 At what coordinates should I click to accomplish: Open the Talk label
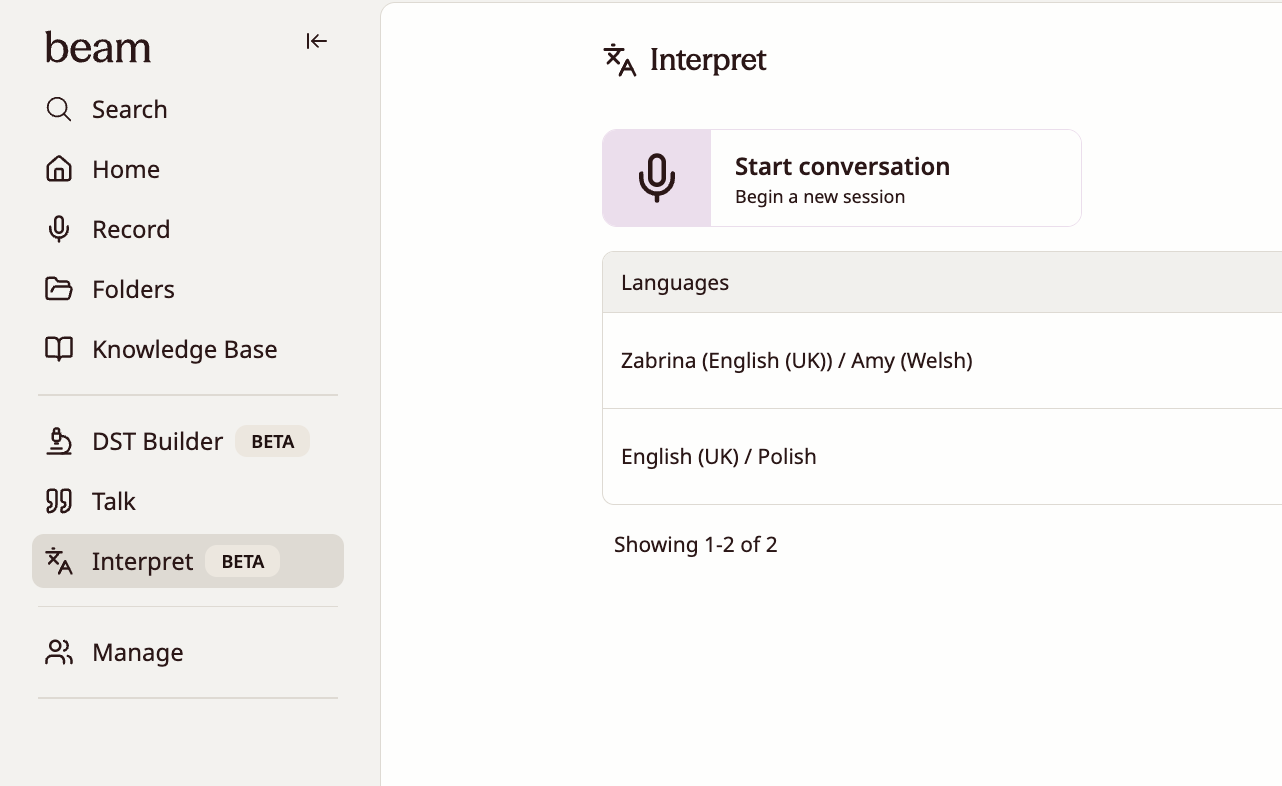(x=114, y=501)
